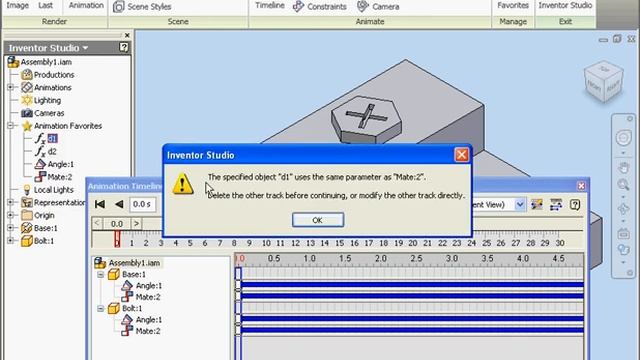Select Angle:1 under Bolt:1 in timeline
This screenshot has width=640, height=360.
149,320
